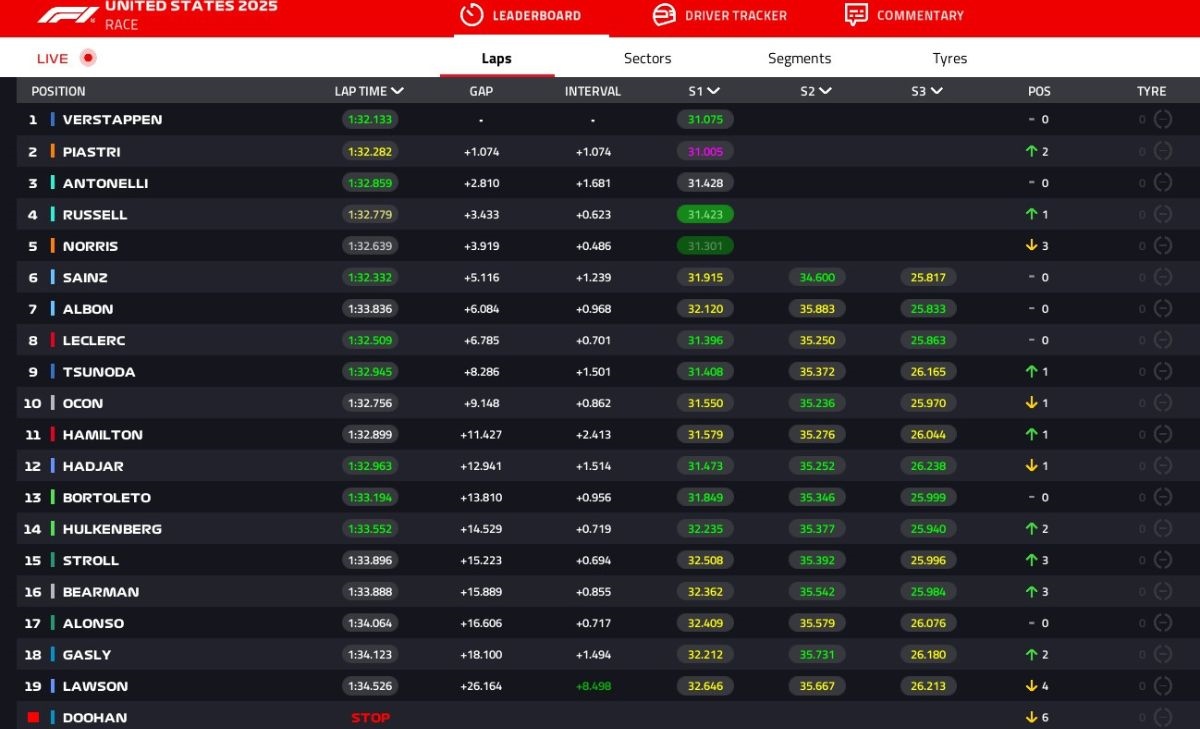This screenshot has height=729, width=1200.
Task: Open the S3 sector dropdown arrow
Action: pyautogui.click(x=936, y=91)
